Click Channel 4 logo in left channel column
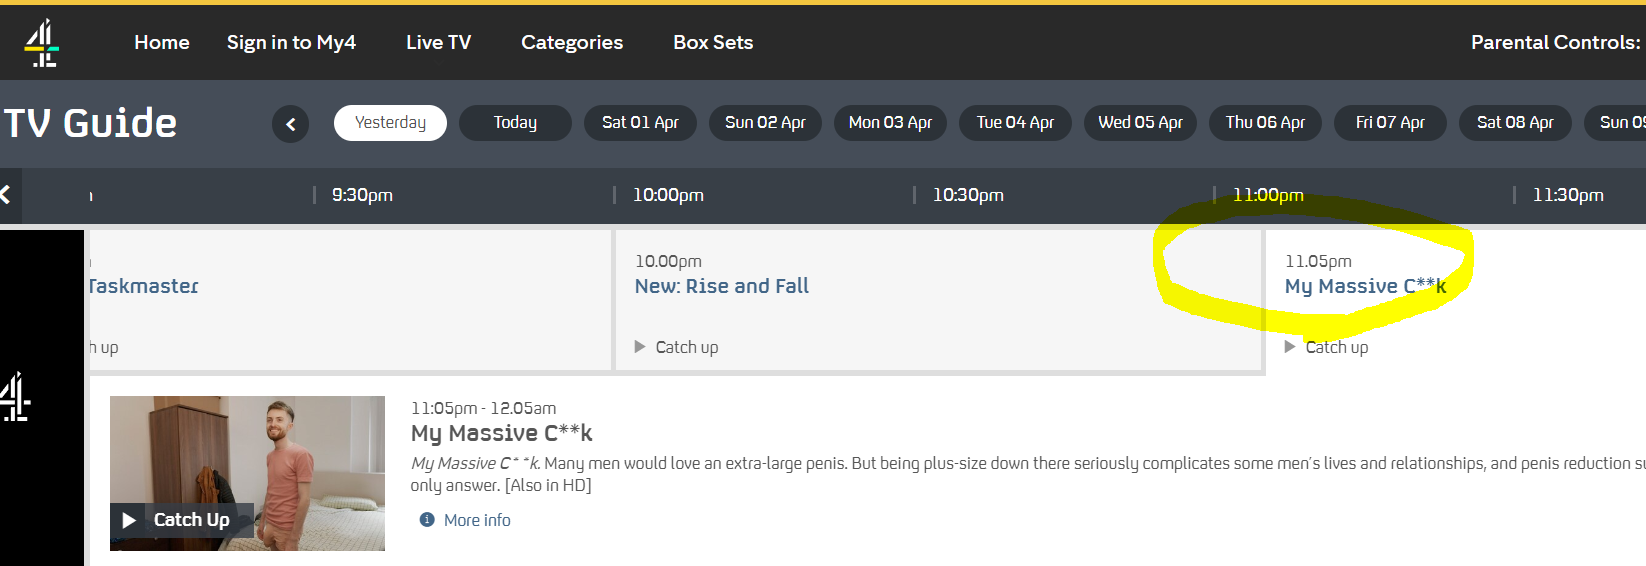This screenshot has height=566, width=1646. tap(15, 397)
